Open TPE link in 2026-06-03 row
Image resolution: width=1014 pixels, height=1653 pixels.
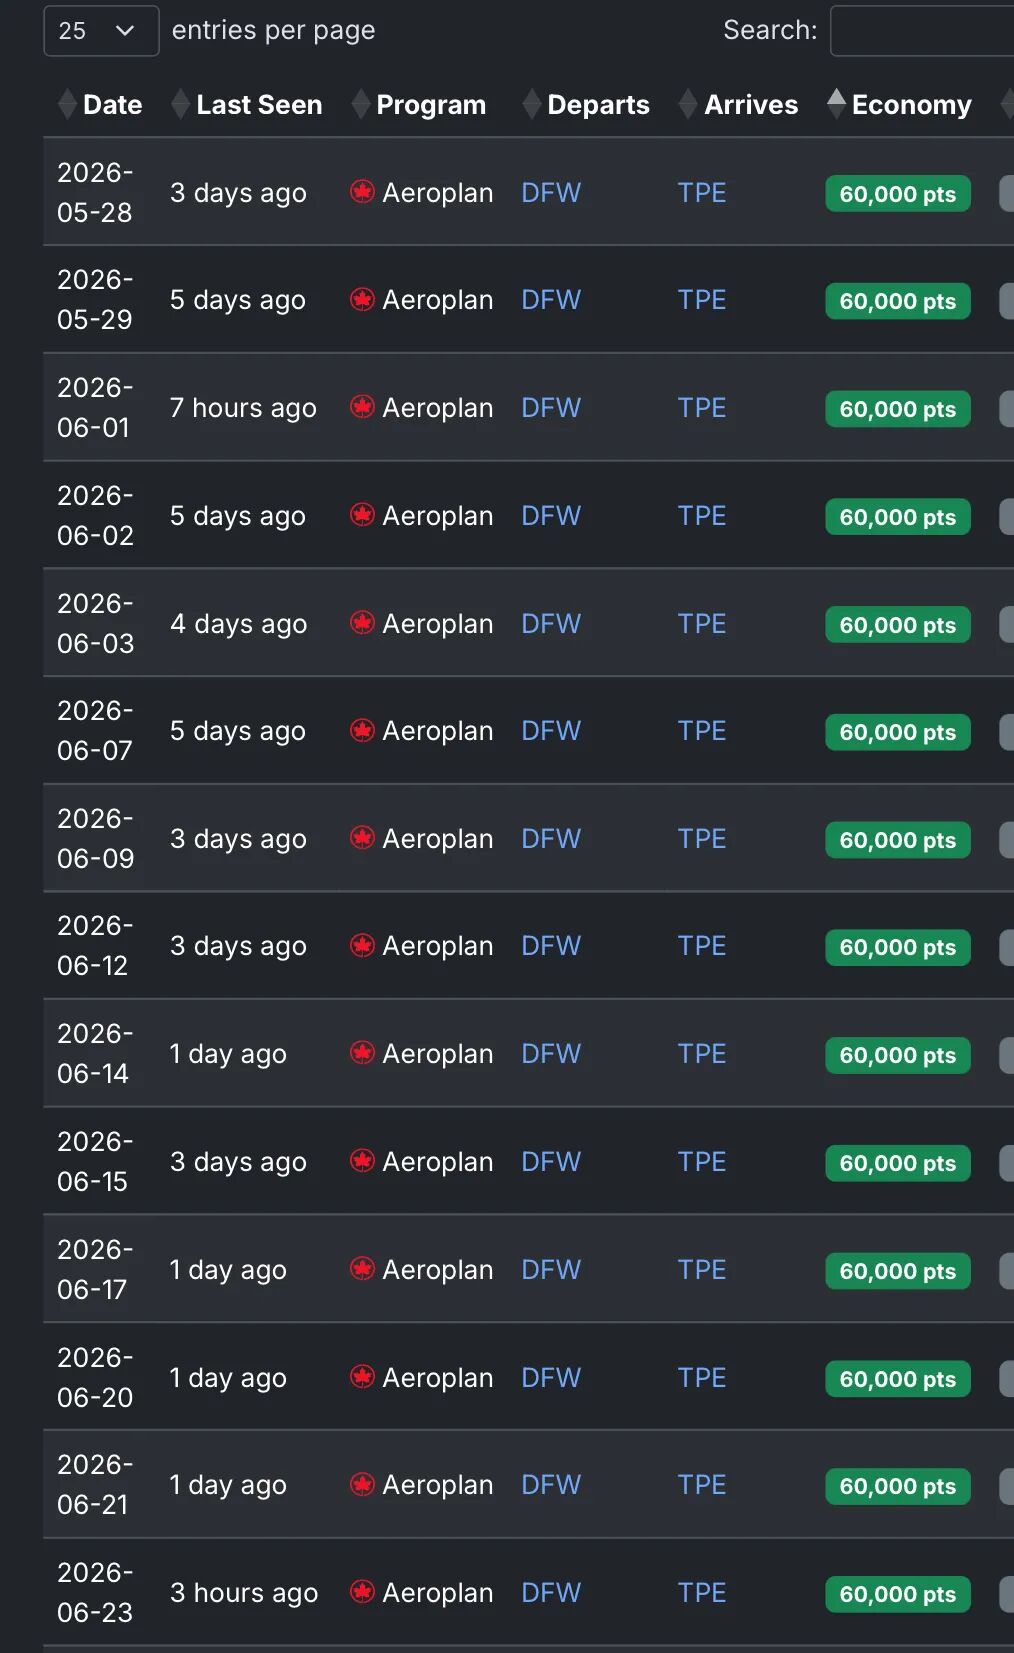702,624
